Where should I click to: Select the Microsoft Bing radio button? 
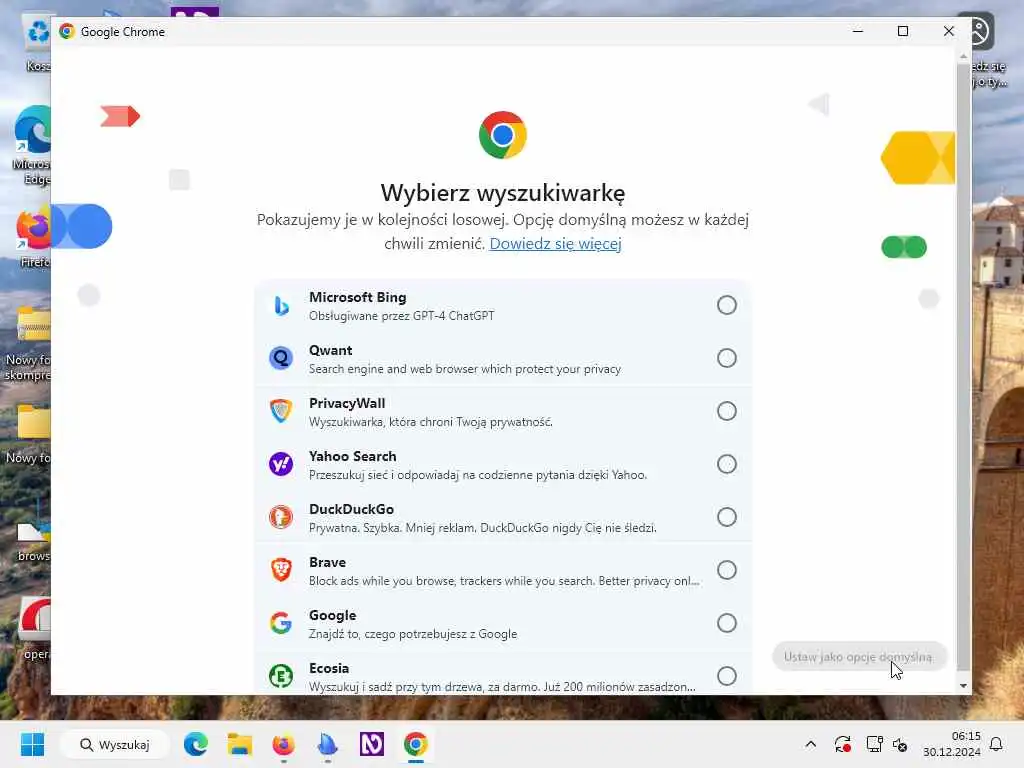click(726, 305)
